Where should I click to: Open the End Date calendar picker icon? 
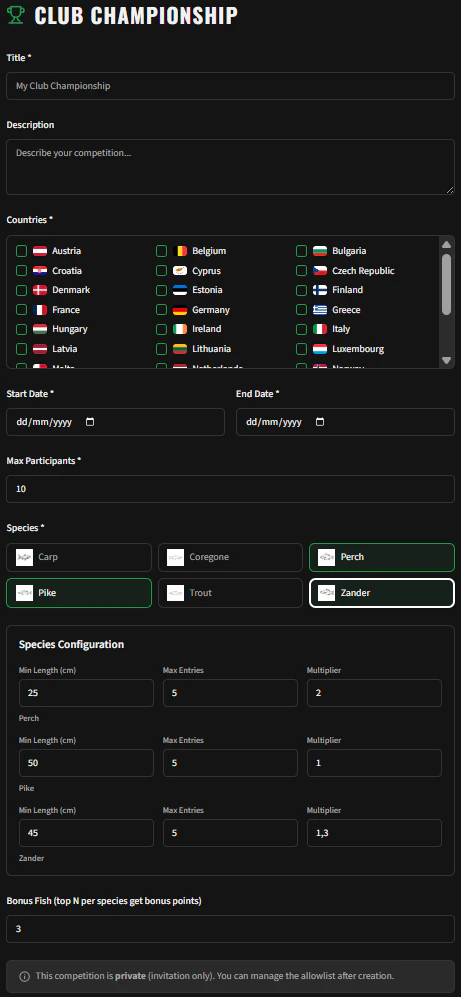320,422
